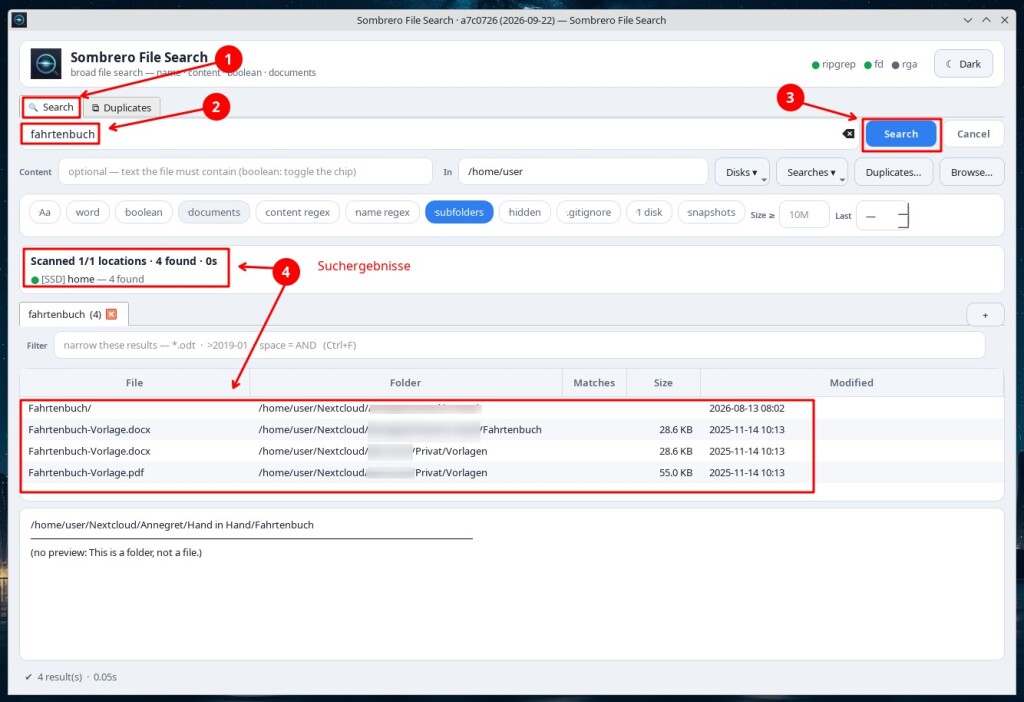1024x702 pixels.
Task: Open the window menu icon in title bar
Action: tap(19, 20)
